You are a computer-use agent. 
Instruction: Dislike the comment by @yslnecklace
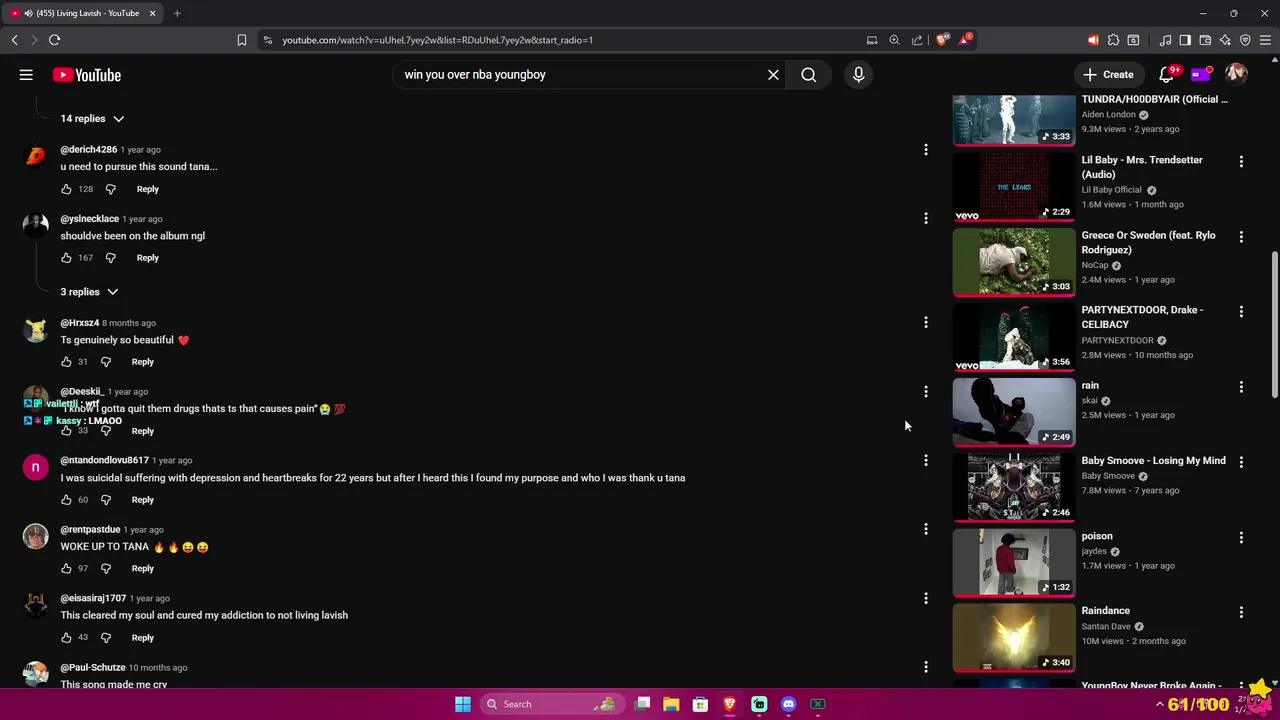click(111, 258)
